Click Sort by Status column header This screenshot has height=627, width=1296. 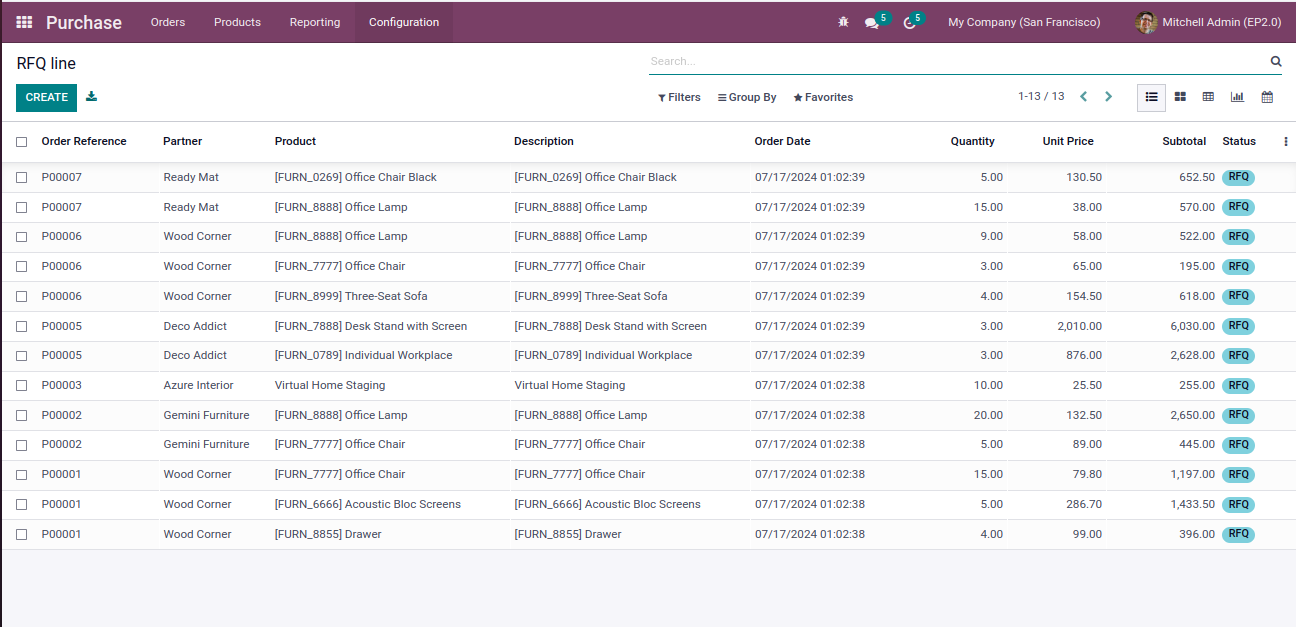click(x=1239, y=141)
